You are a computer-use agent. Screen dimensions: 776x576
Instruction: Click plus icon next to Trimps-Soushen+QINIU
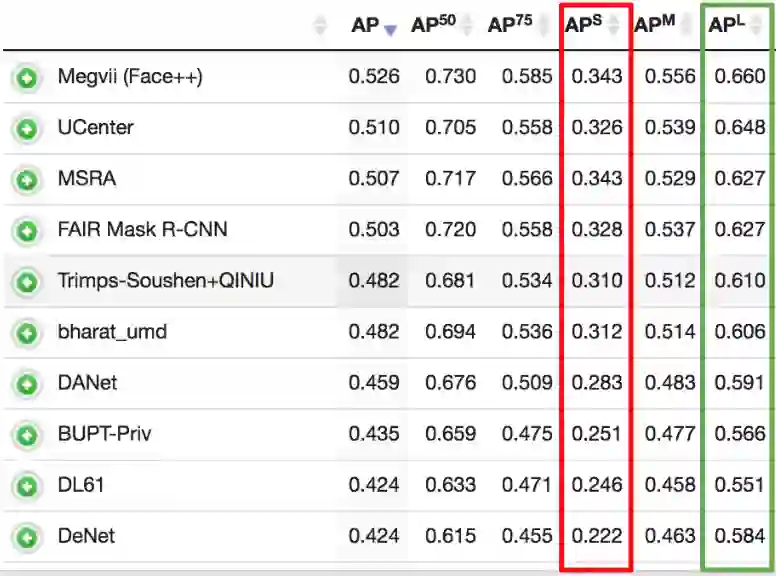pos(26,282)
